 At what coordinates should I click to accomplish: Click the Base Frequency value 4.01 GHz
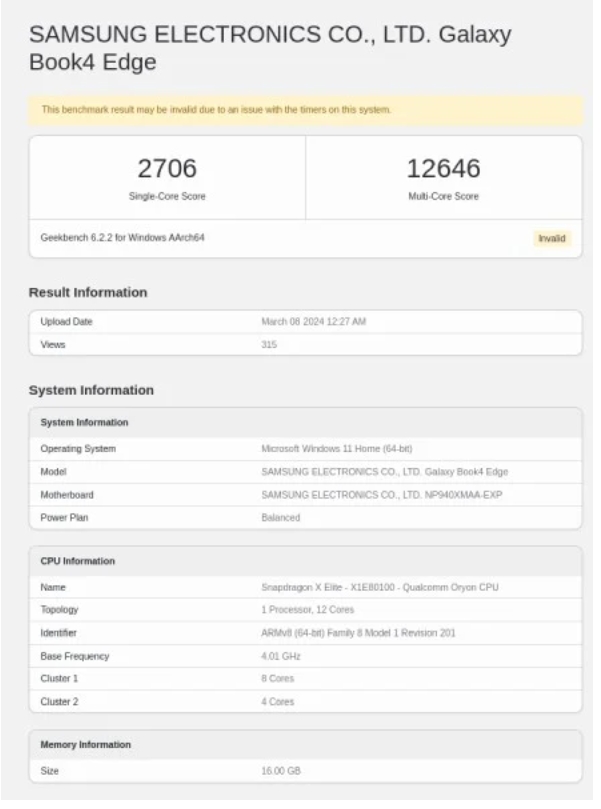click(x=280, y=657)
